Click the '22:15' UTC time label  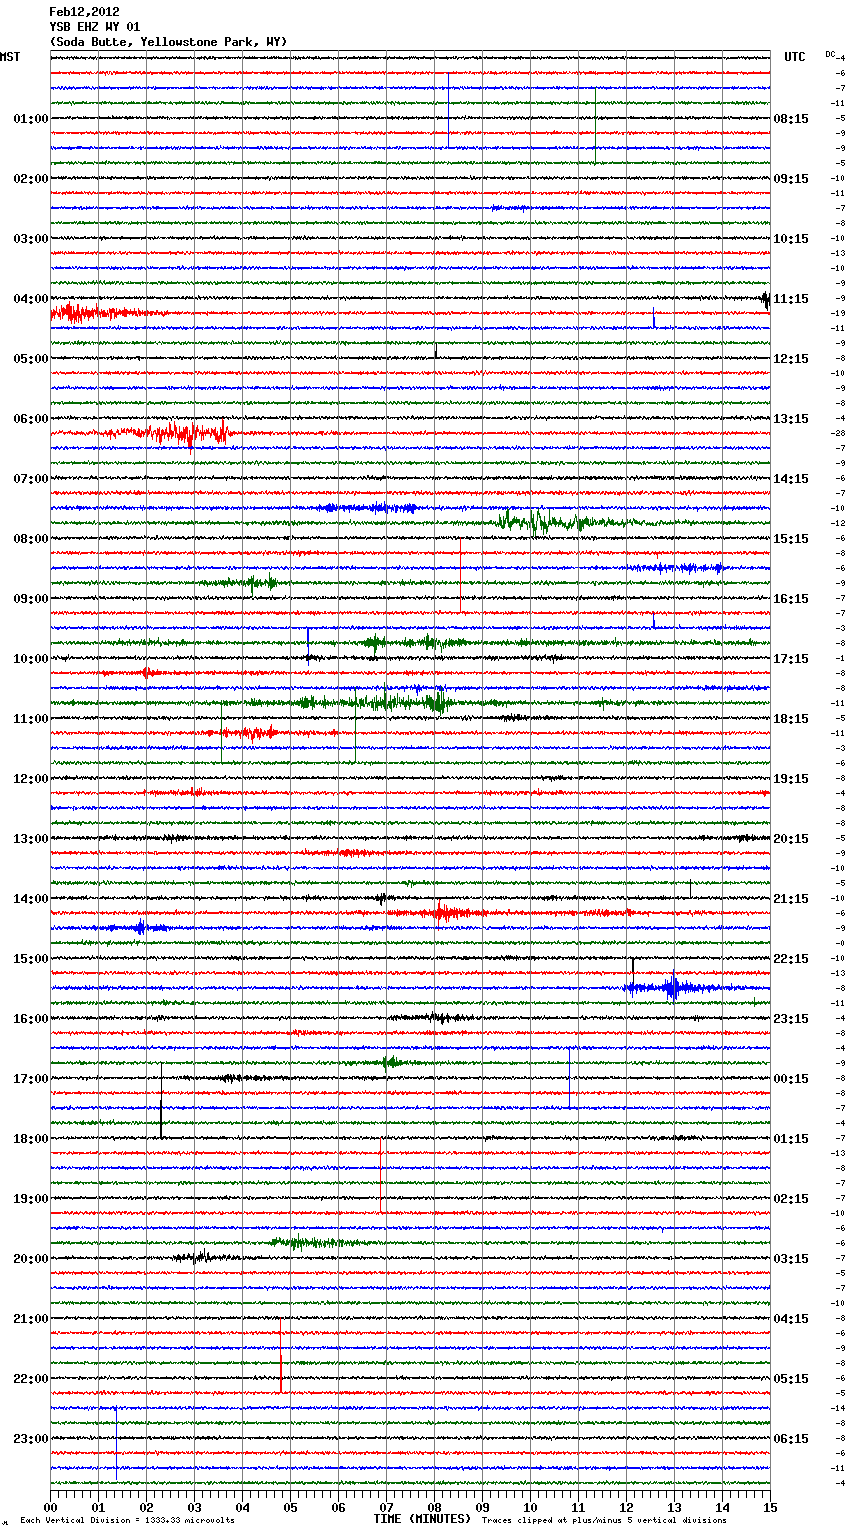click(791, 959)
